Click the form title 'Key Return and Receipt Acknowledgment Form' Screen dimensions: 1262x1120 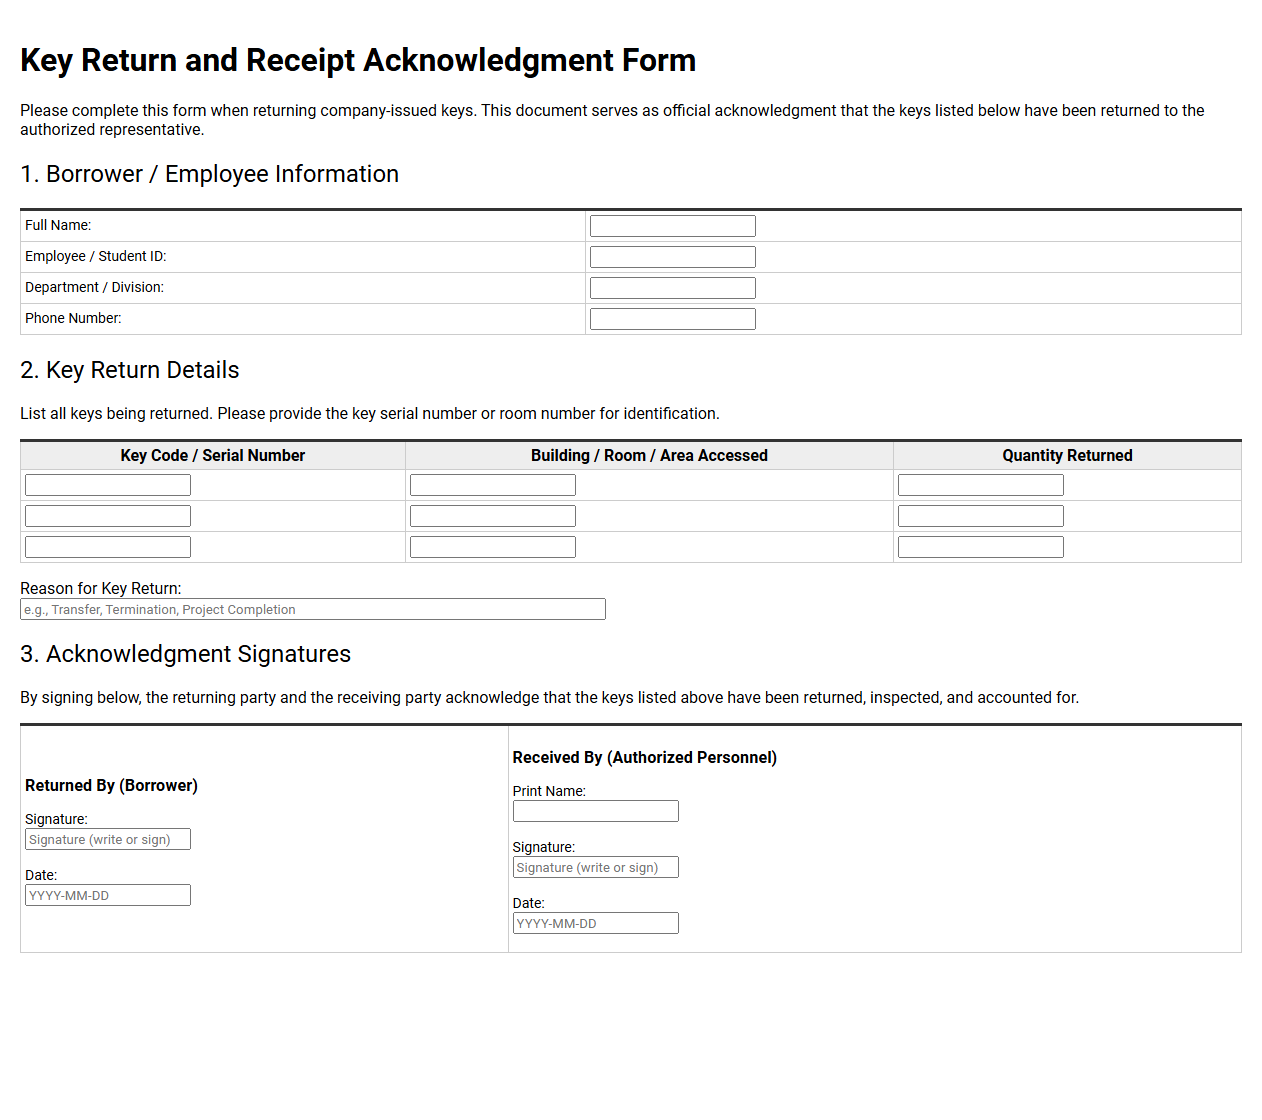358,60
